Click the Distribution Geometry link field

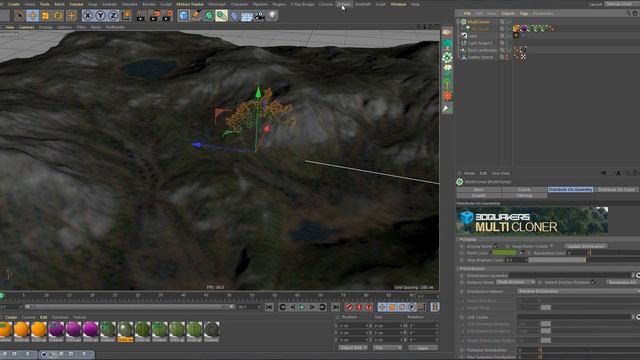(x=570, y=276)
